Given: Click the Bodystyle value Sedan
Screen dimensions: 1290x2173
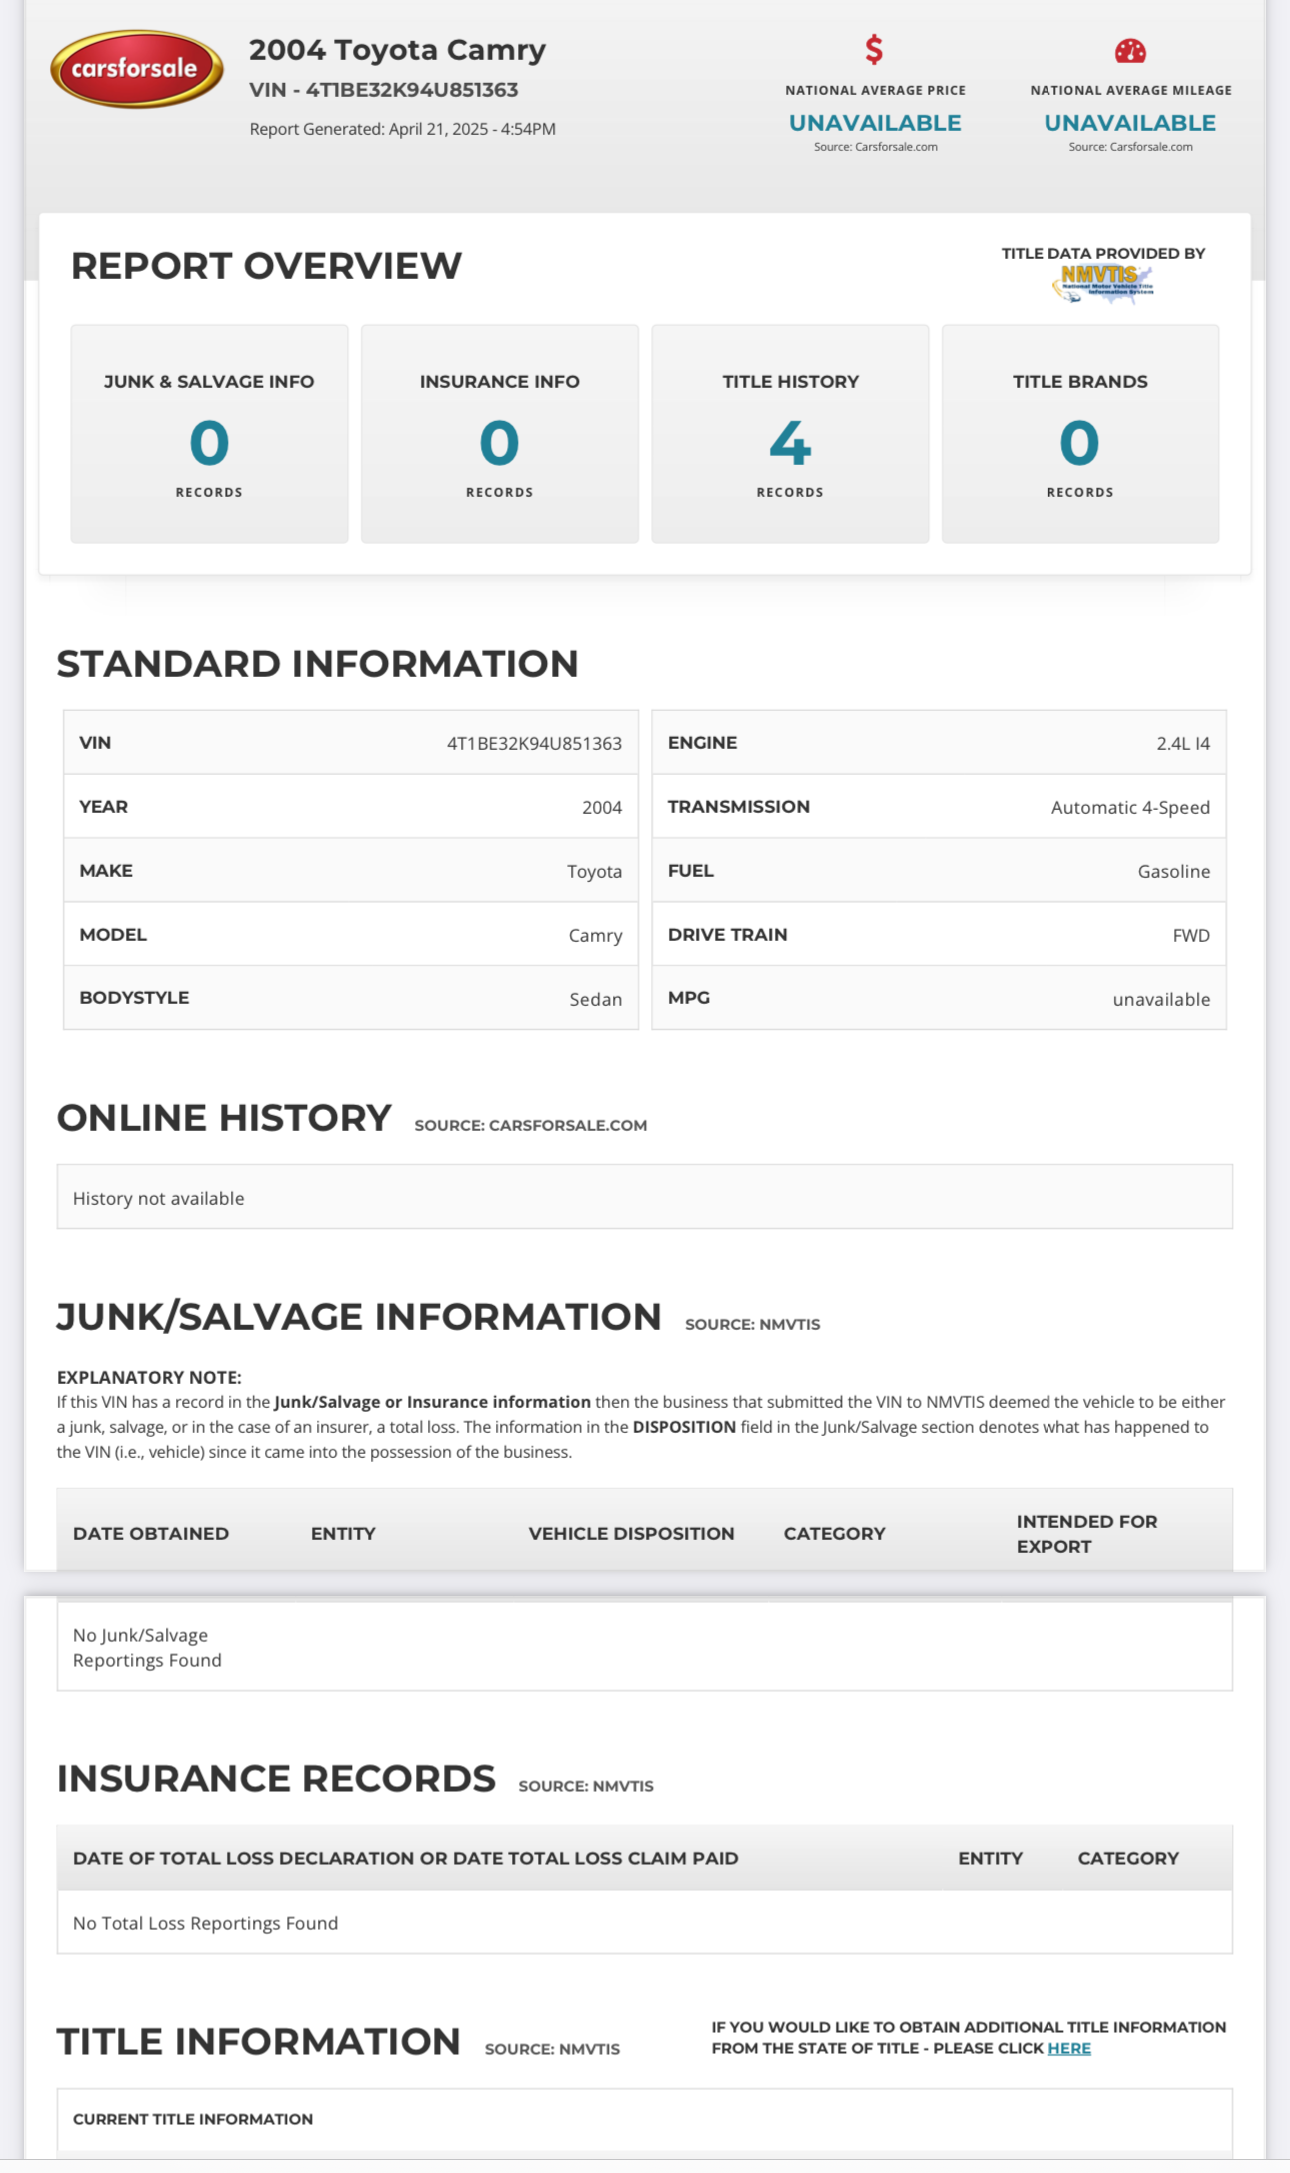Looking at the screenshot, I should click(x=596, y=999).
